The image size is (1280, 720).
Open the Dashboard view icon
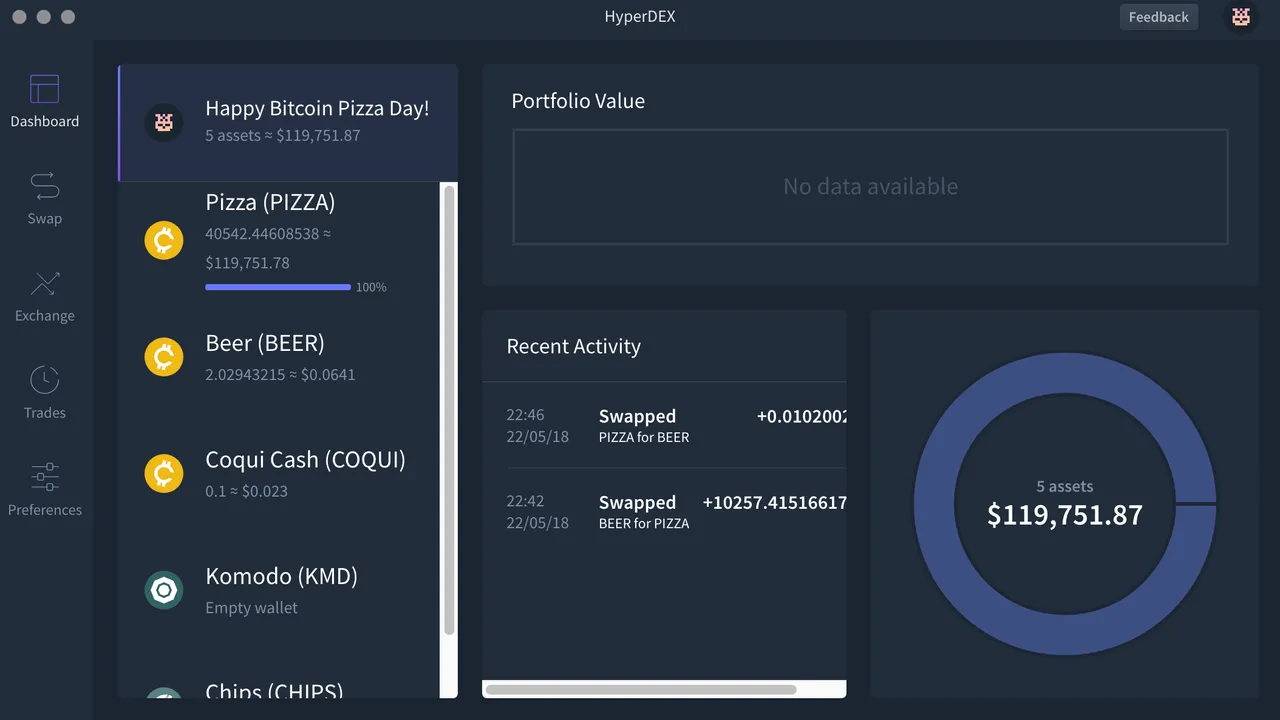(x=44, y=89)
